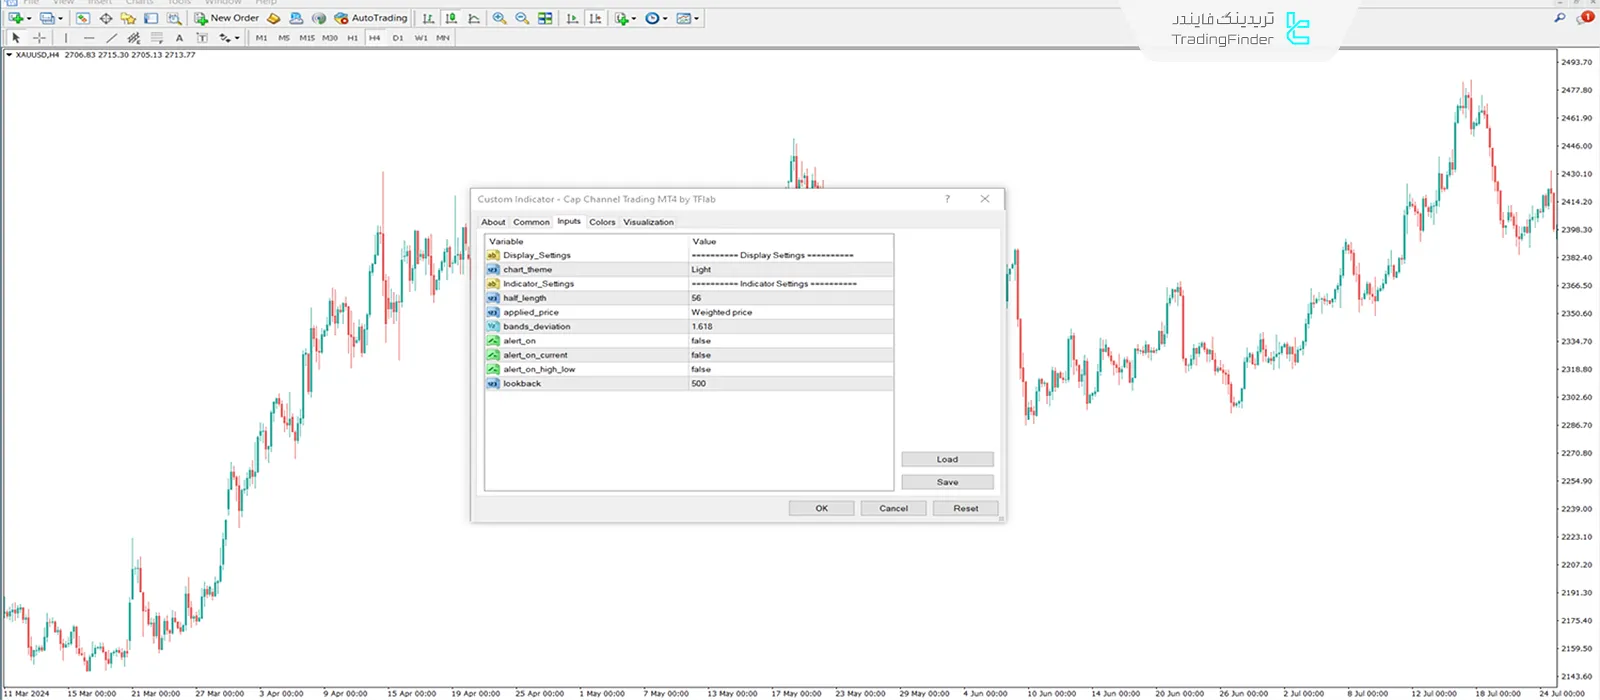This screenshot has height=700, width=1600.
Task: Click the New Order toolbar button
Action: 226,18
